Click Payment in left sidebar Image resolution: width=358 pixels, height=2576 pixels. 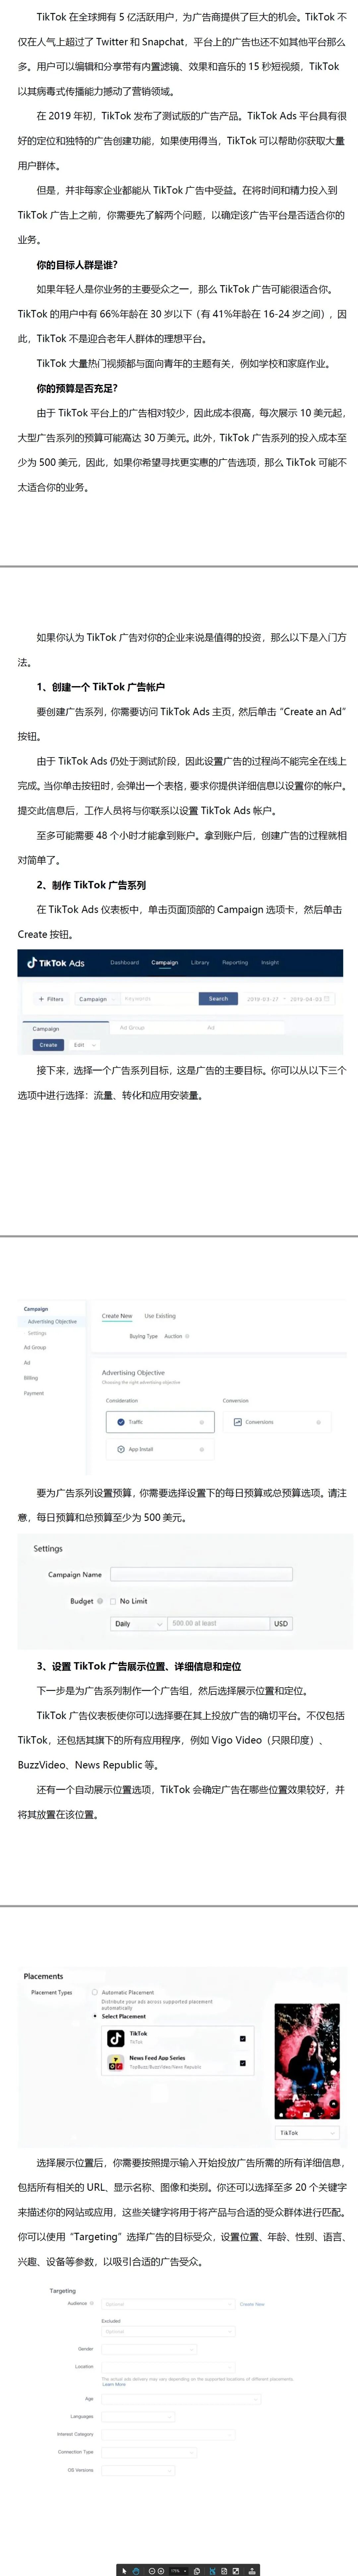click(x=34, y=1393)
